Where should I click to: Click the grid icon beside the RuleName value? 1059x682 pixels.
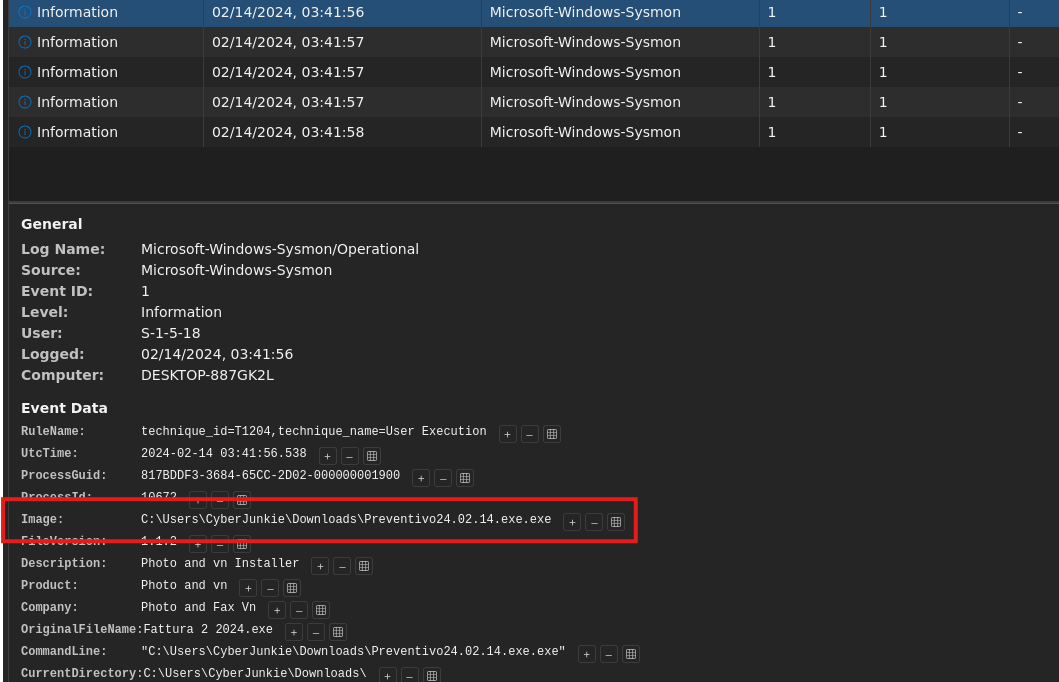click(x=552, y=434)
